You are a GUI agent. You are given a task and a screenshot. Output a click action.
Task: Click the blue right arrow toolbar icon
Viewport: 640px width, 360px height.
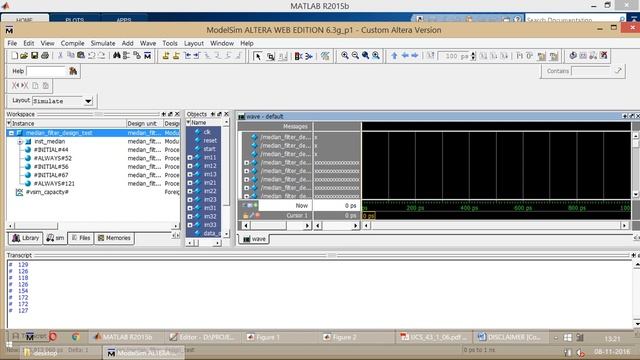click(x=415, y=56)
